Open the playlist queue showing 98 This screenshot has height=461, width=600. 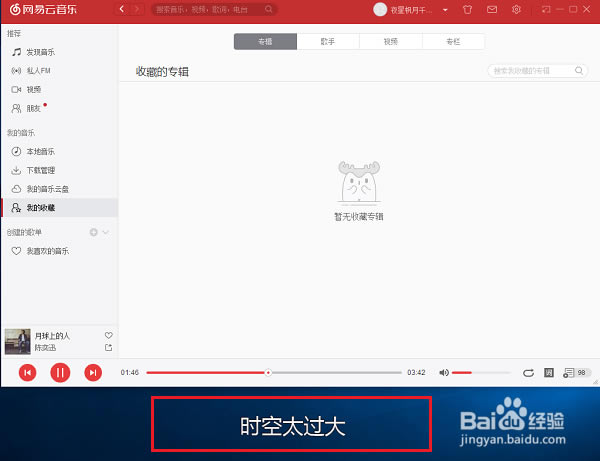point(577,373)
